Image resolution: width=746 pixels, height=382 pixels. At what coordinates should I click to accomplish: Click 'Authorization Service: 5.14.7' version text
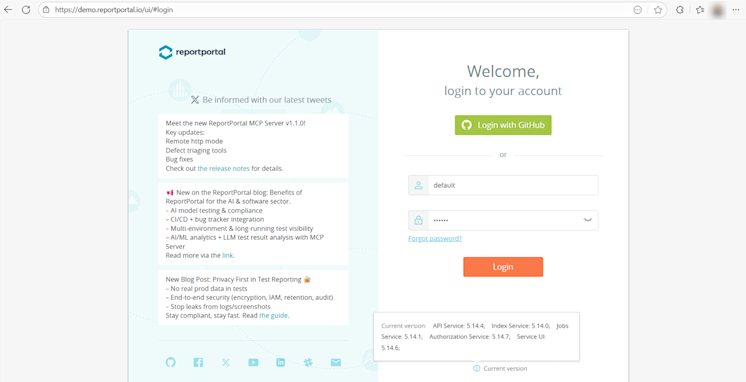pyautogui.click(x=470, y=337)
